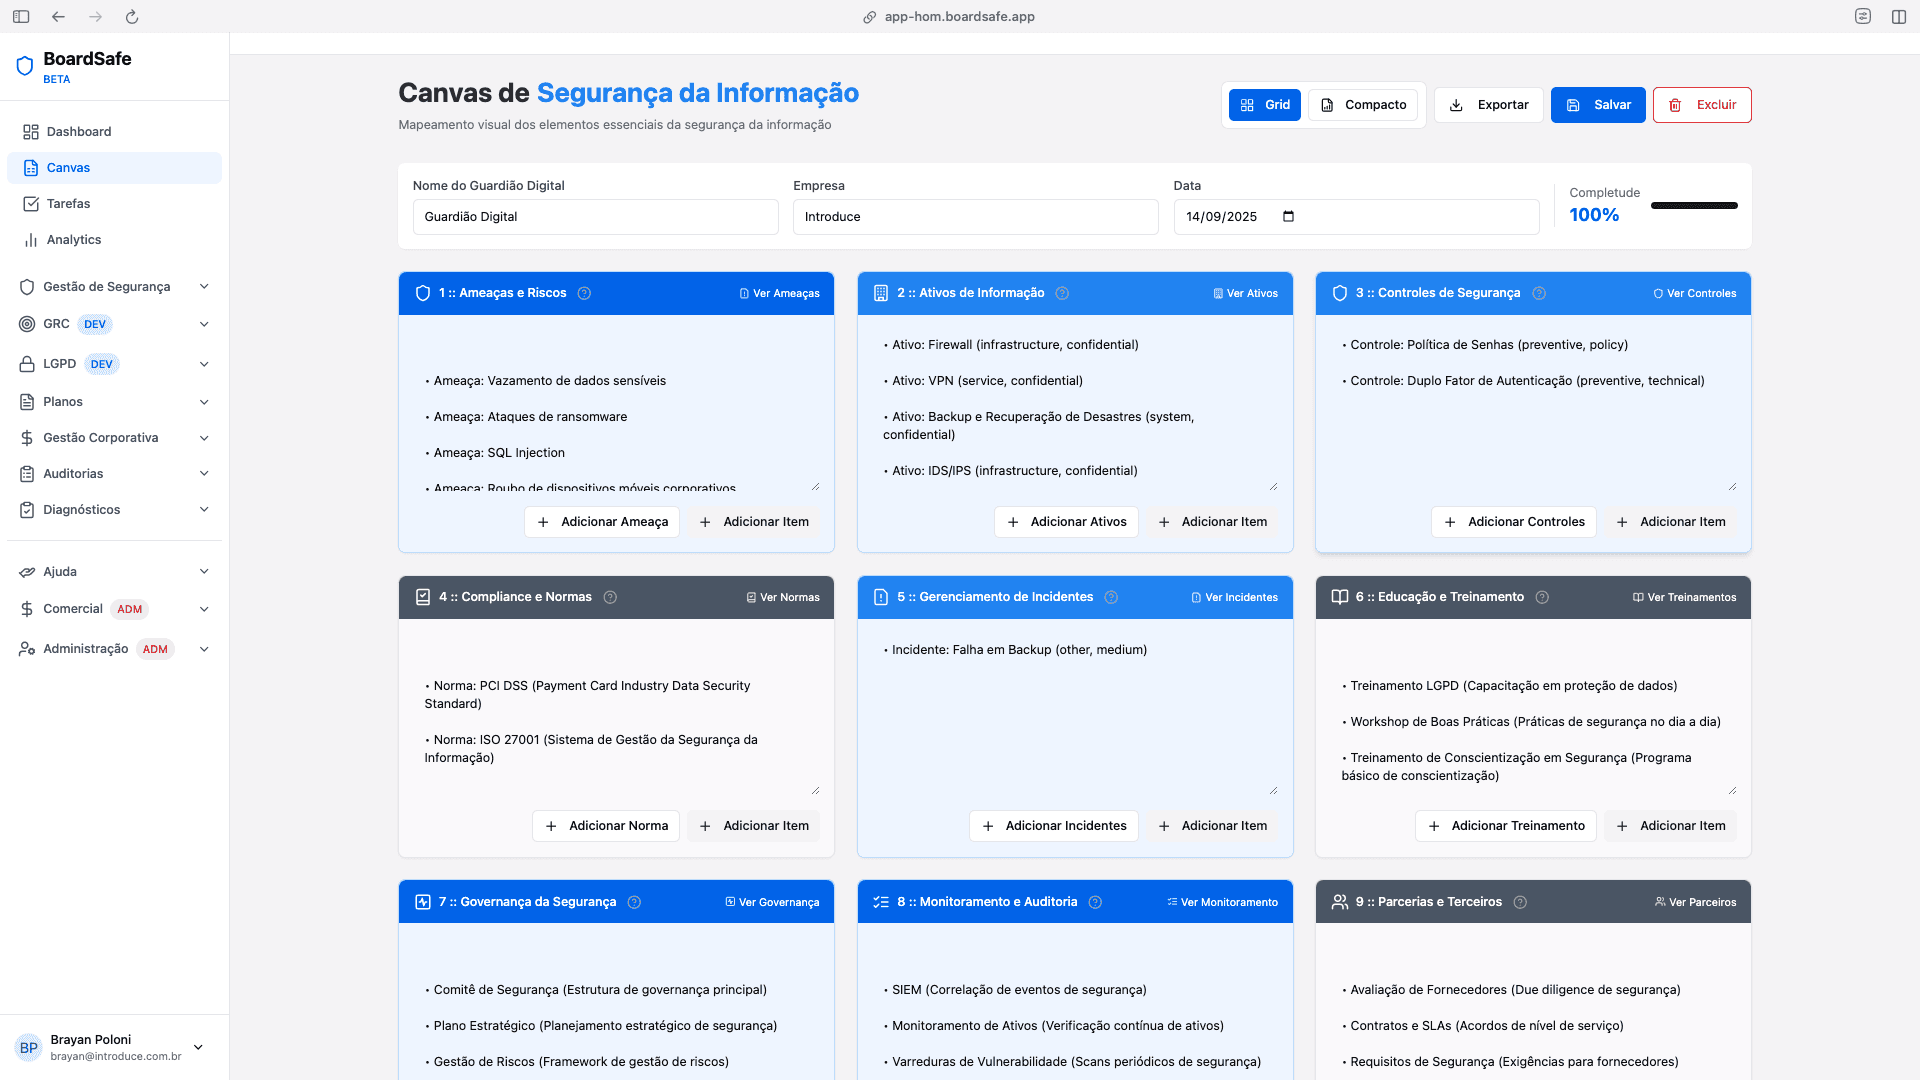The image size is (1920, 1080).
Task: Click the Salvar button
Action: click(x=1597, y=105)
